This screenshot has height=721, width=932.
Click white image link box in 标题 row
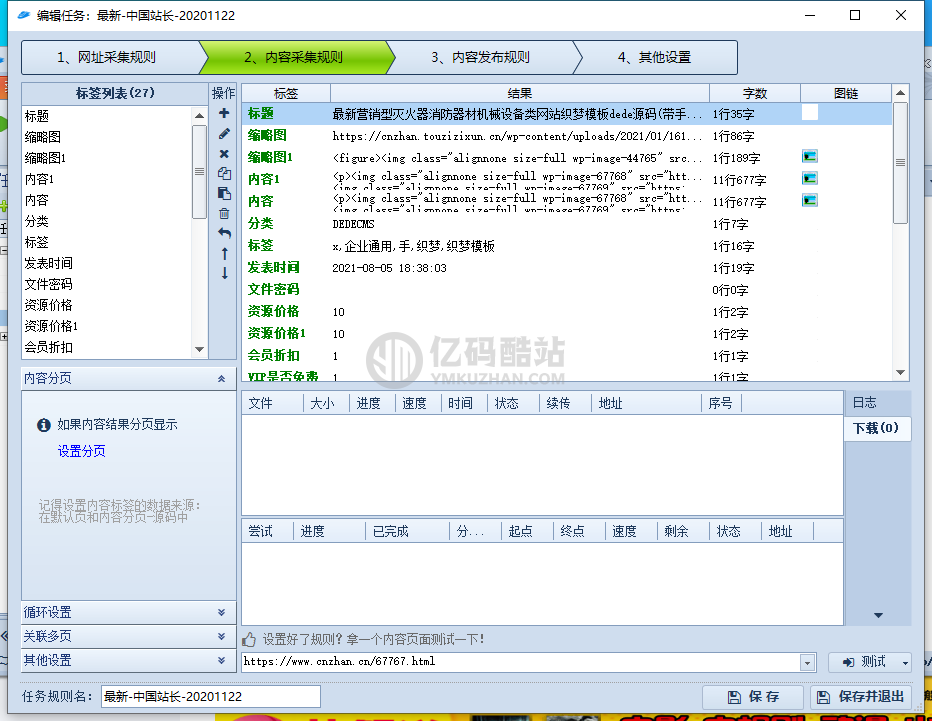tap(810, 113)
